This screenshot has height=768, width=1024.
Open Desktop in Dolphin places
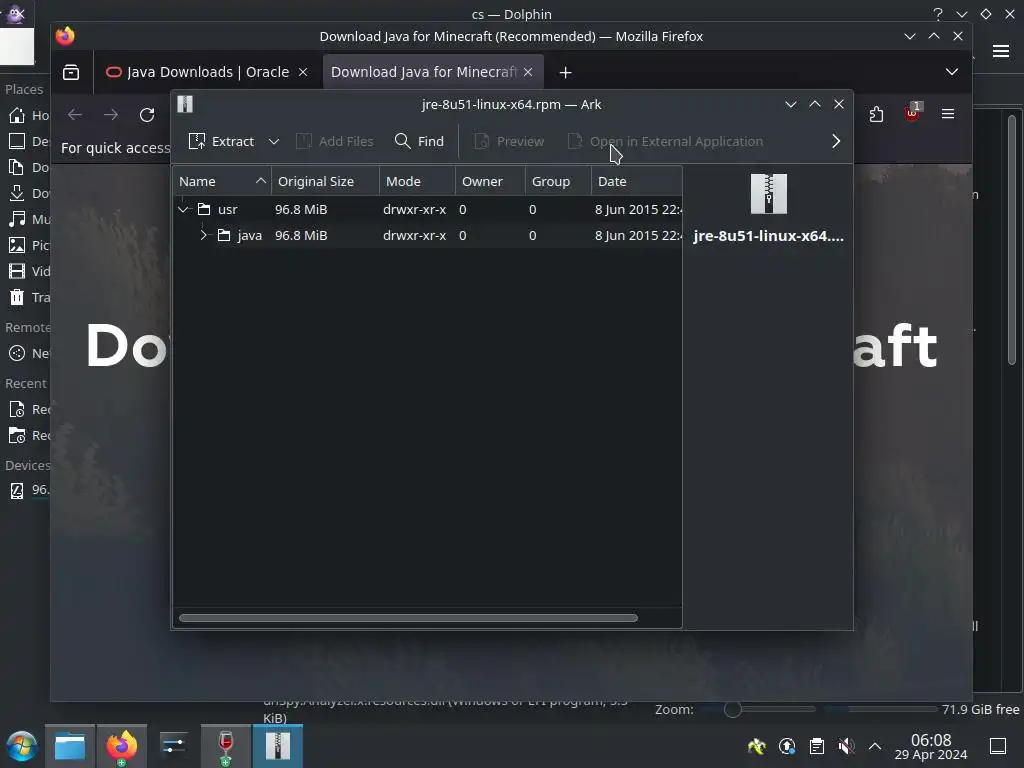[x=27, y=141]
